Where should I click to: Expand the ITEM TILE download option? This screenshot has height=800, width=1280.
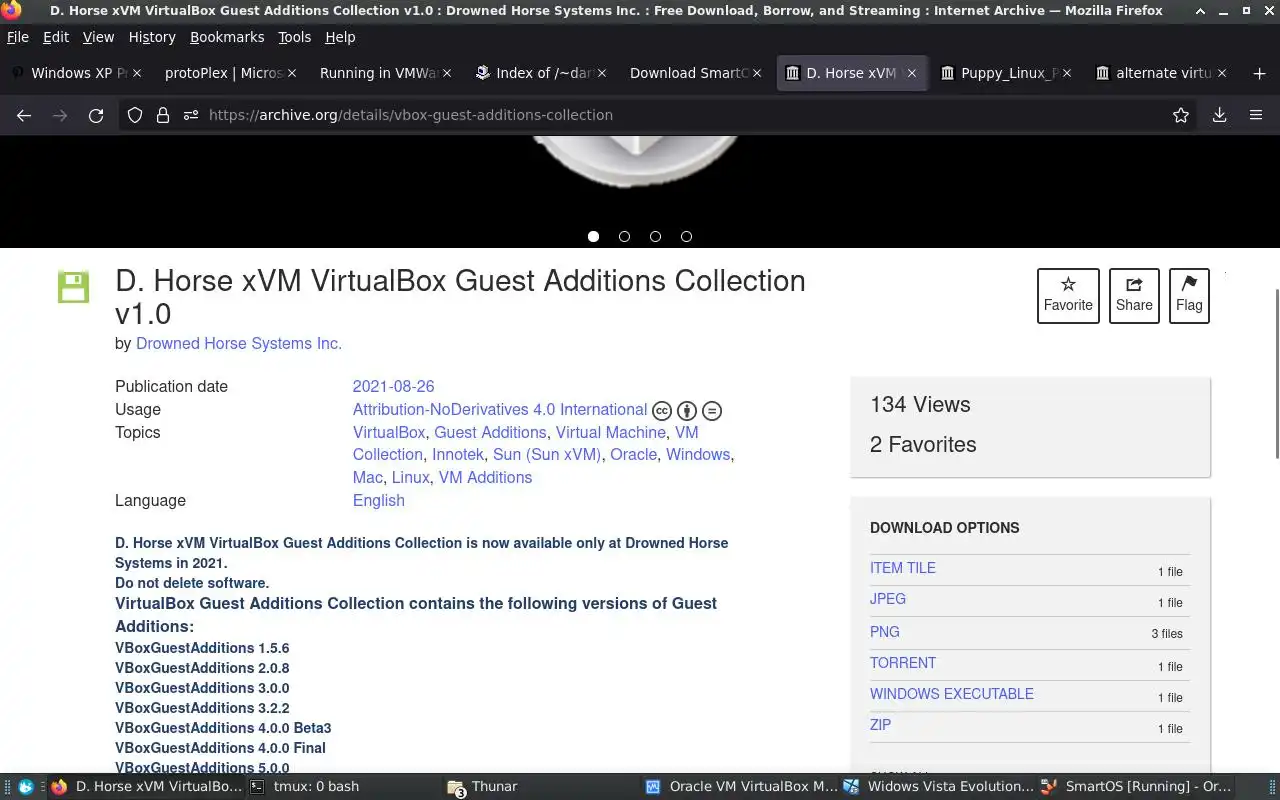(x=903, y=568)
